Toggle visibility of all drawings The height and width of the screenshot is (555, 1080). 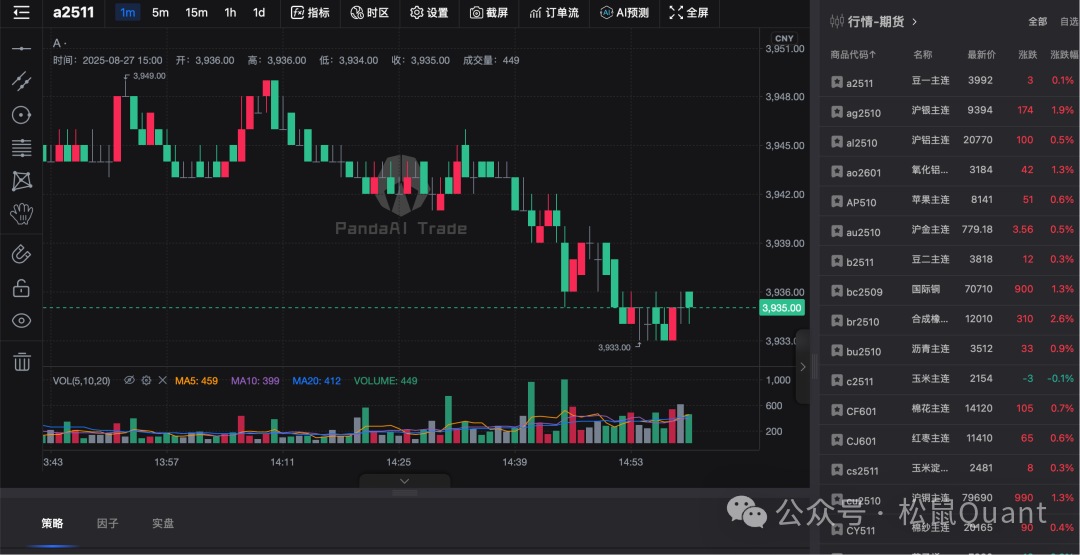(x=21, y=320)
